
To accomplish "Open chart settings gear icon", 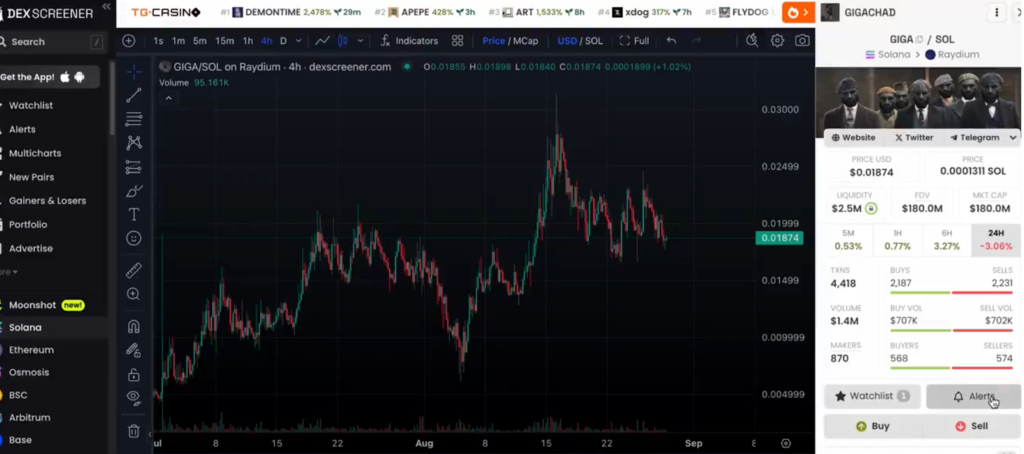I will (777, 41).
